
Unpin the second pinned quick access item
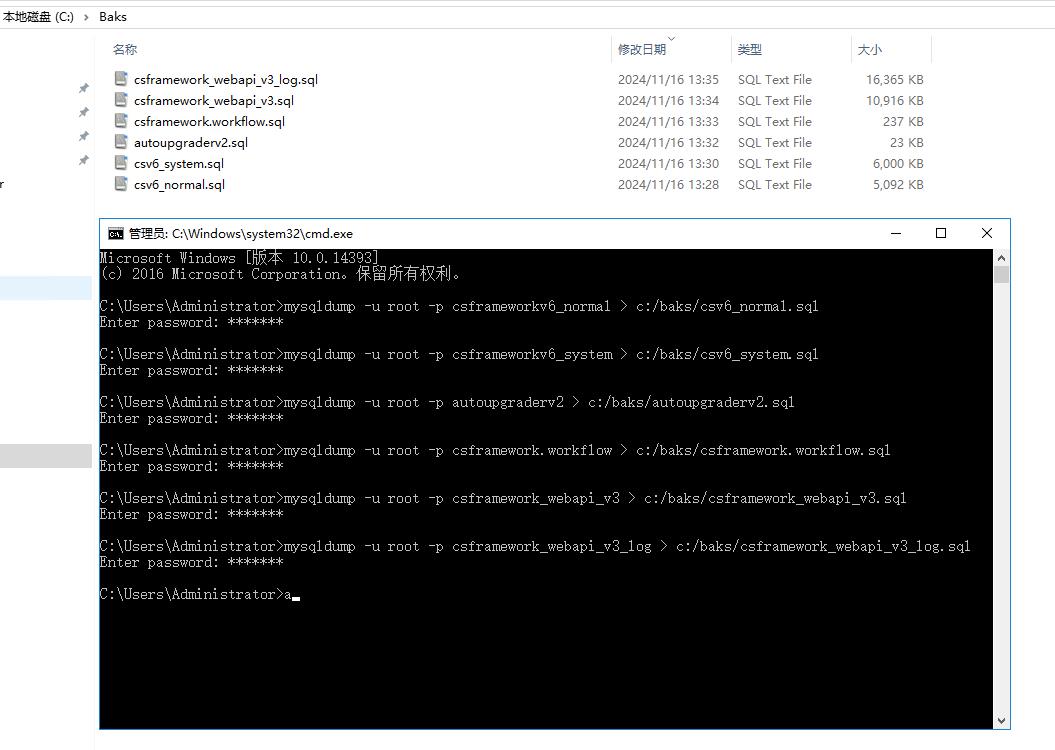click(x=84, y=112)
